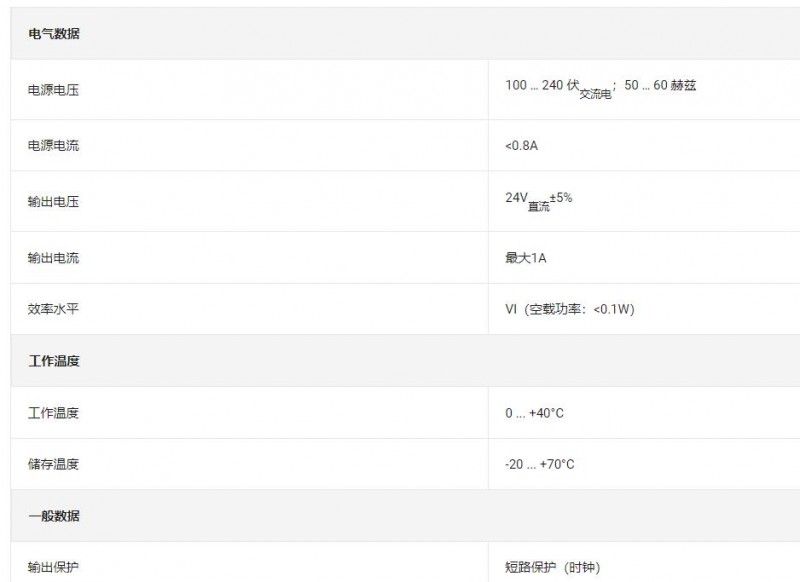
Task: Click the 最大1A value cell
Action: point(526,258)
